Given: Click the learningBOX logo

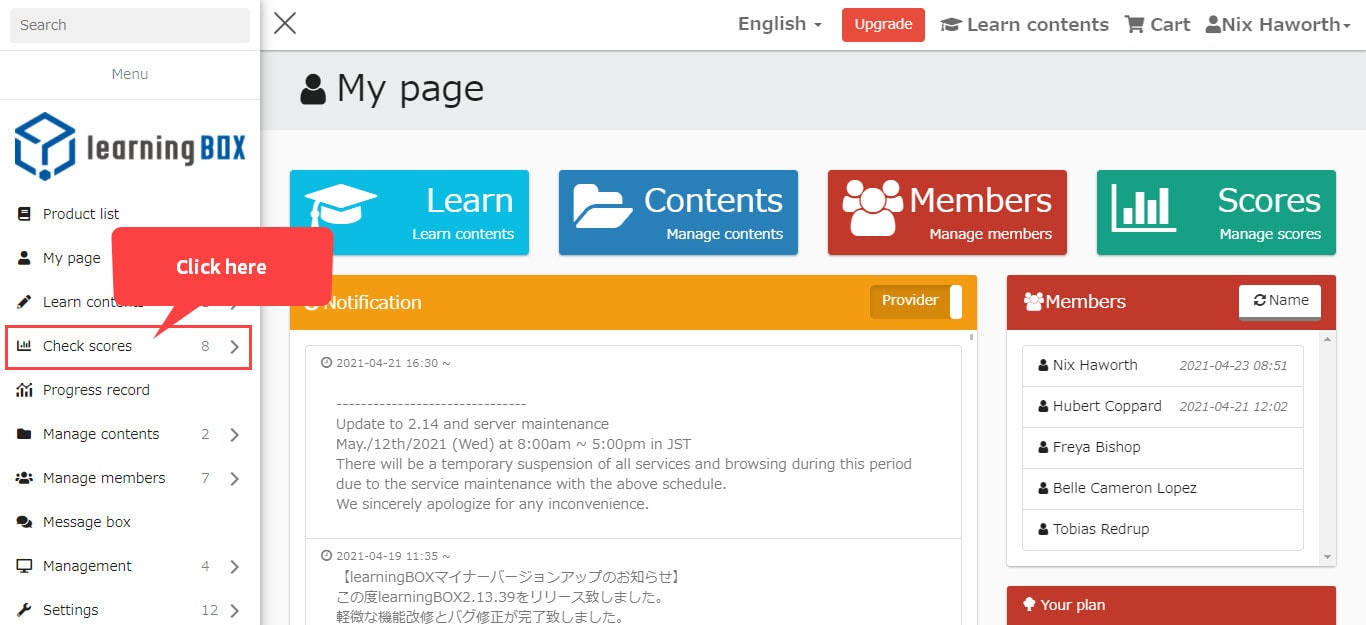Looking at the screenshot, I should 130,147.
